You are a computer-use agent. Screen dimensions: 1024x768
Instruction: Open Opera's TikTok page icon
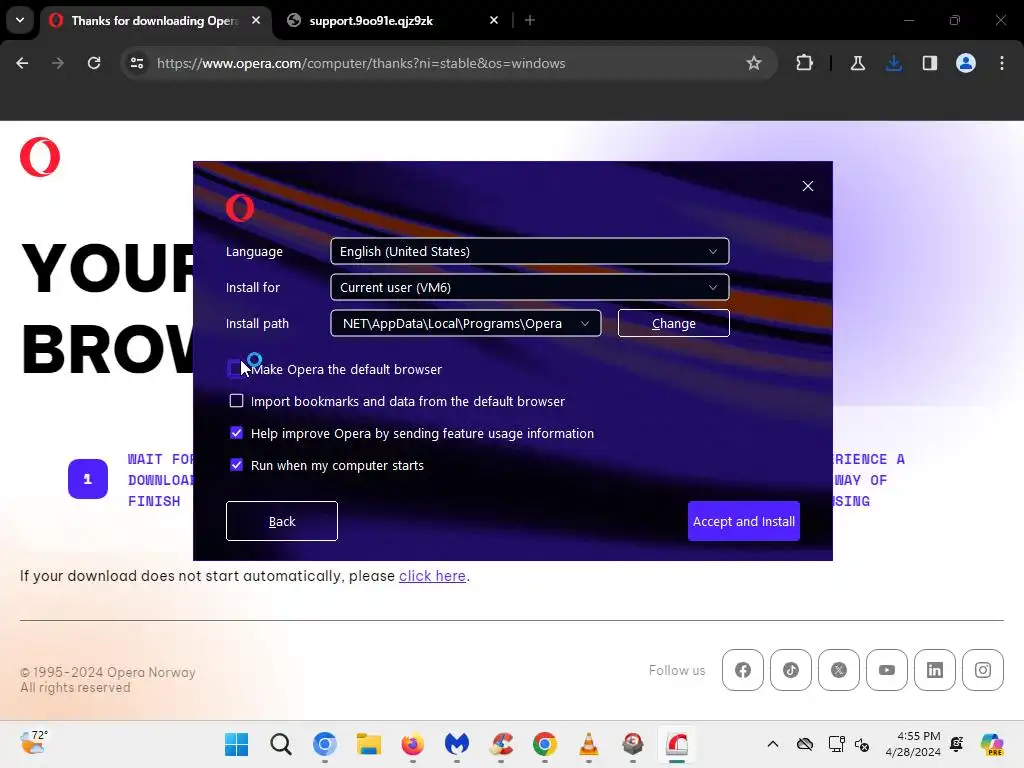tap(791, 670)
